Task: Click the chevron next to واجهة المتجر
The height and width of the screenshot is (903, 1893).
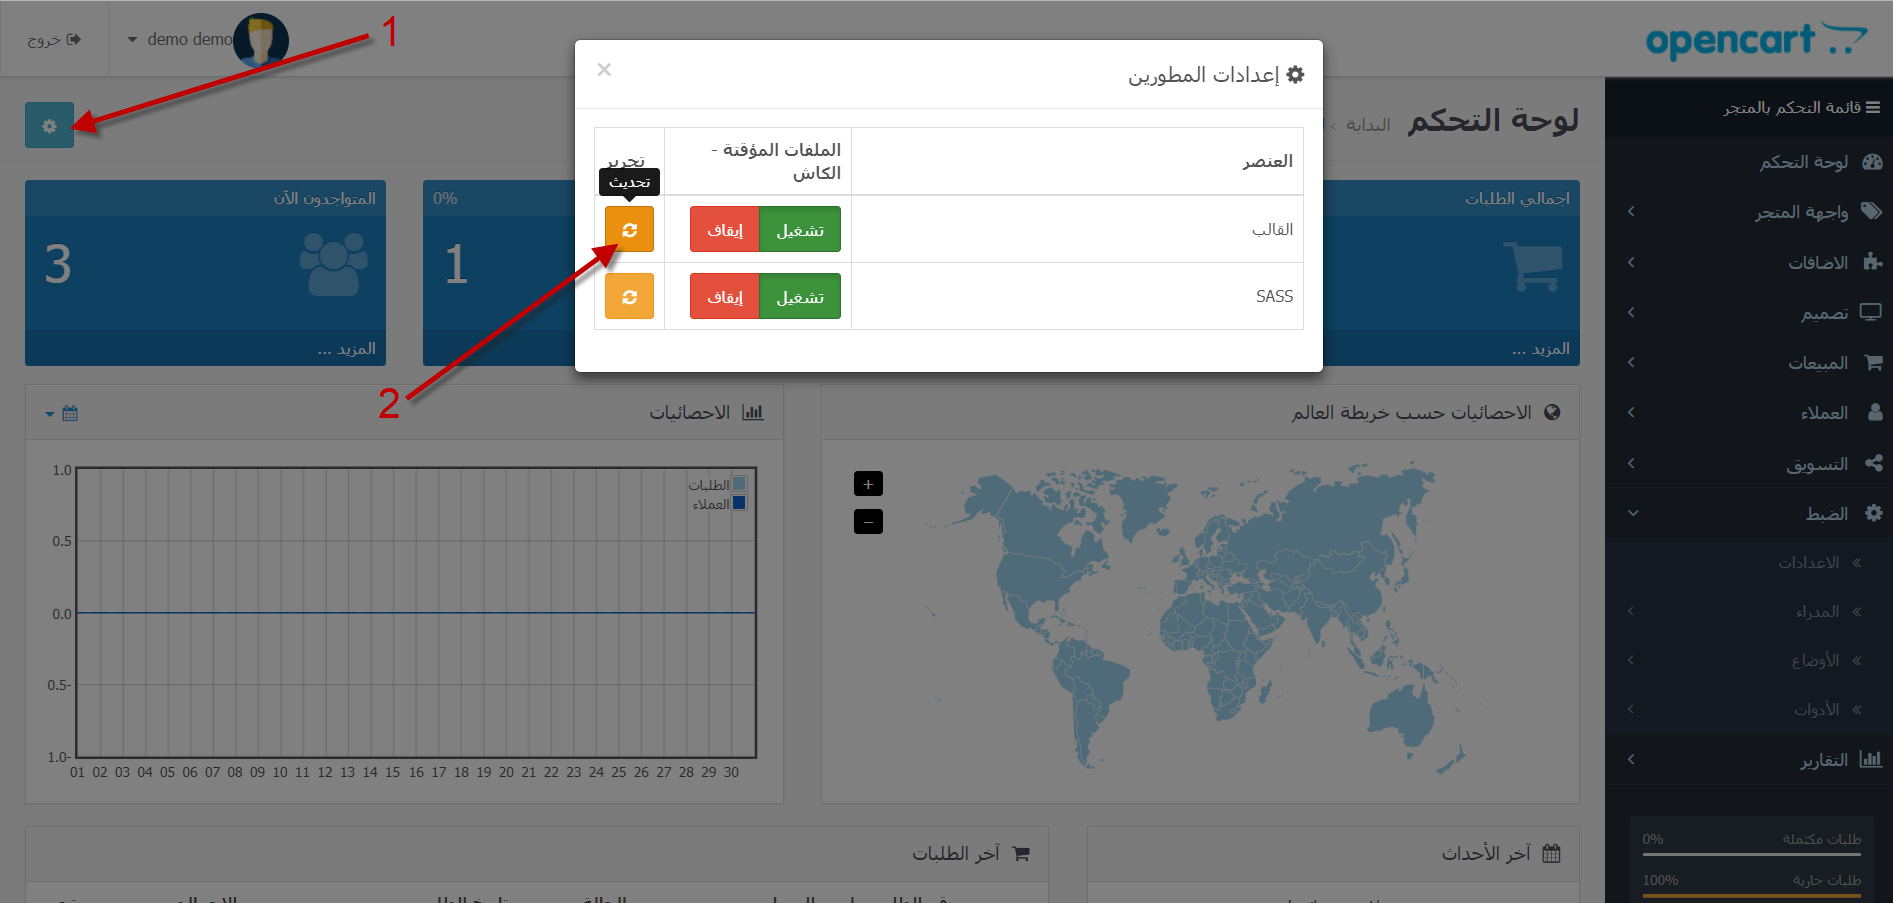Action: tap(1631, 211)
